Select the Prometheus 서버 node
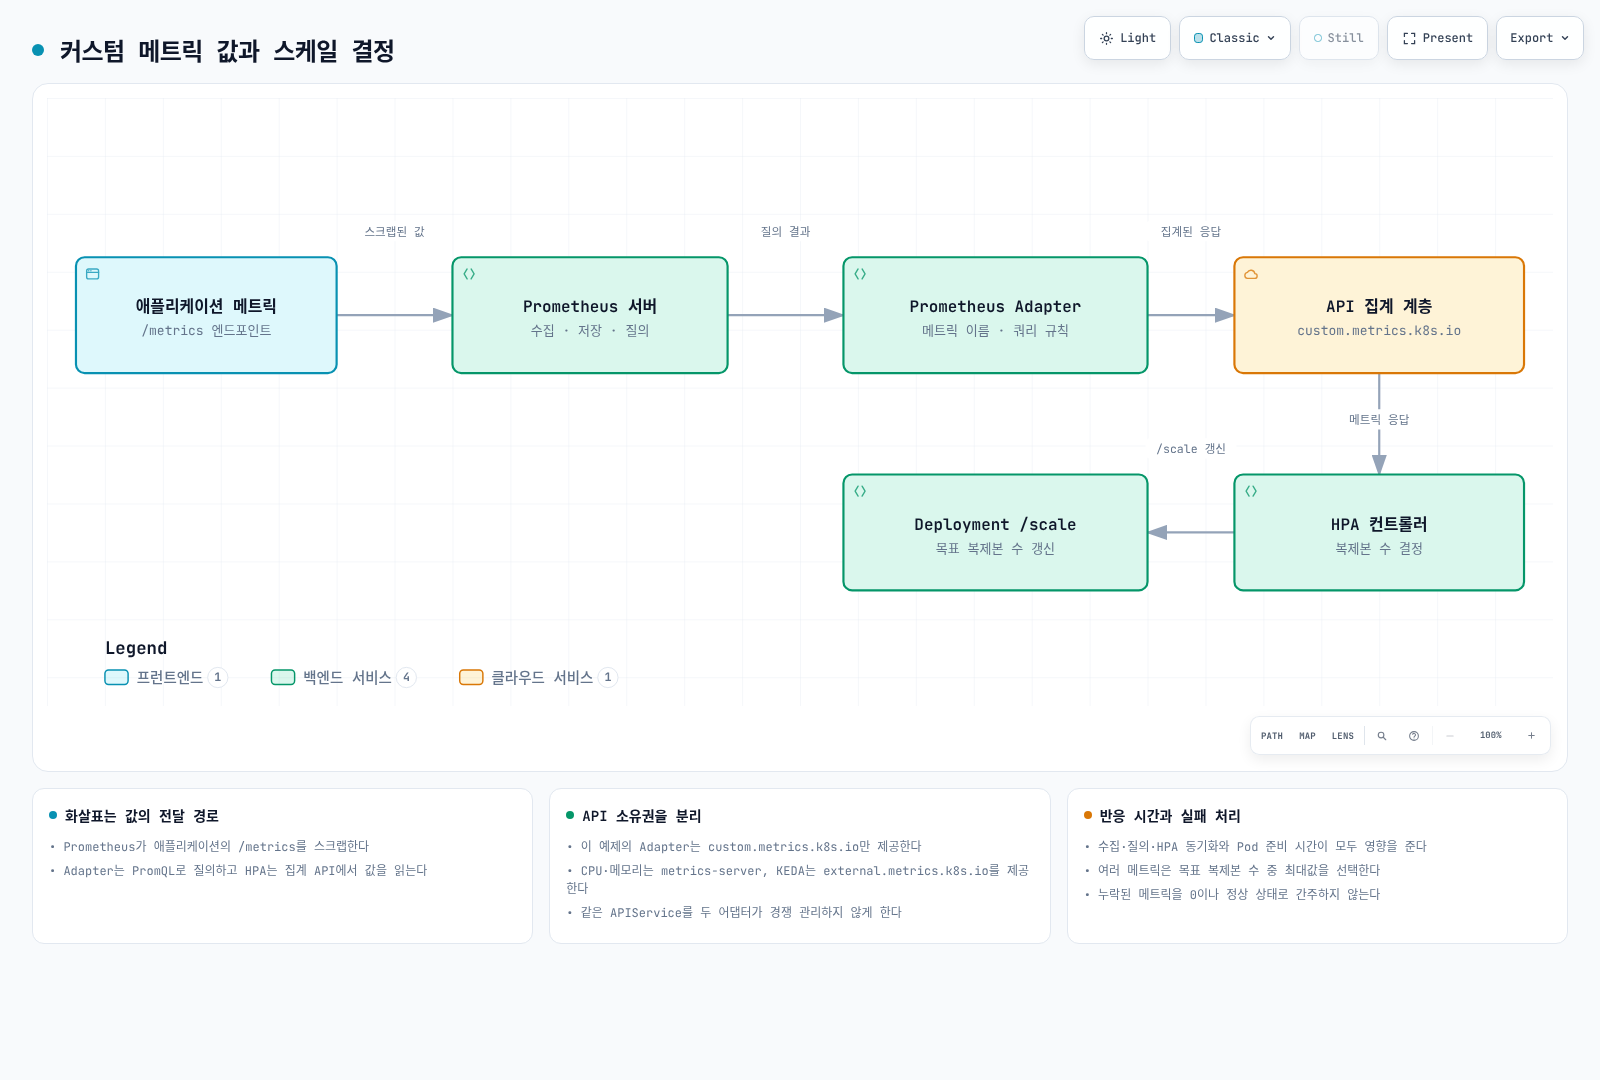 pos(590,315)
